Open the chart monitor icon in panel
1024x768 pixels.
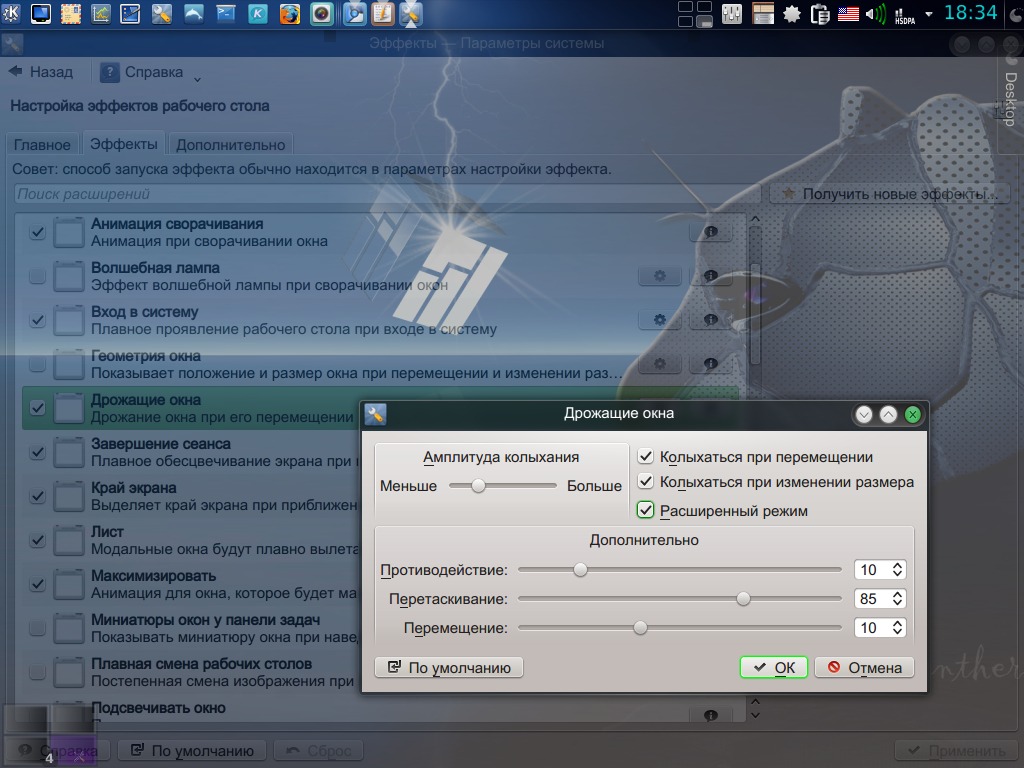click(100, 14)
